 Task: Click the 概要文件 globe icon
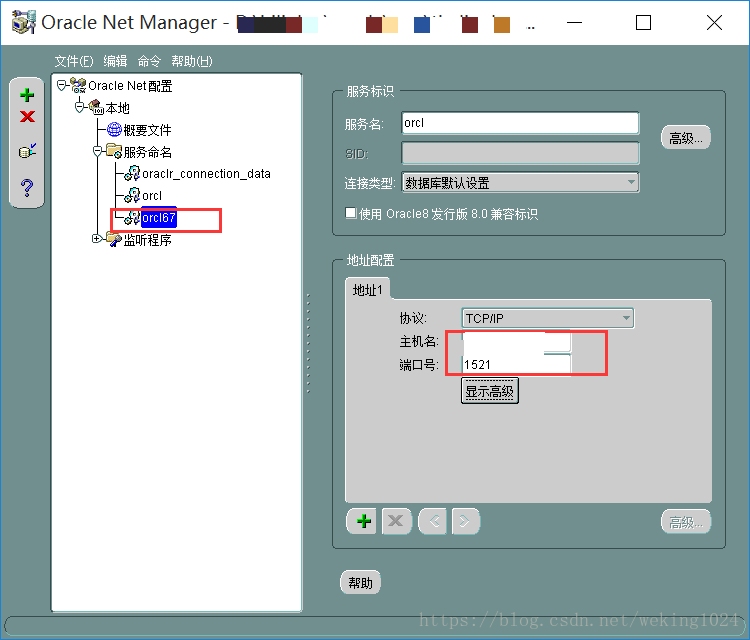pos(114,129)
